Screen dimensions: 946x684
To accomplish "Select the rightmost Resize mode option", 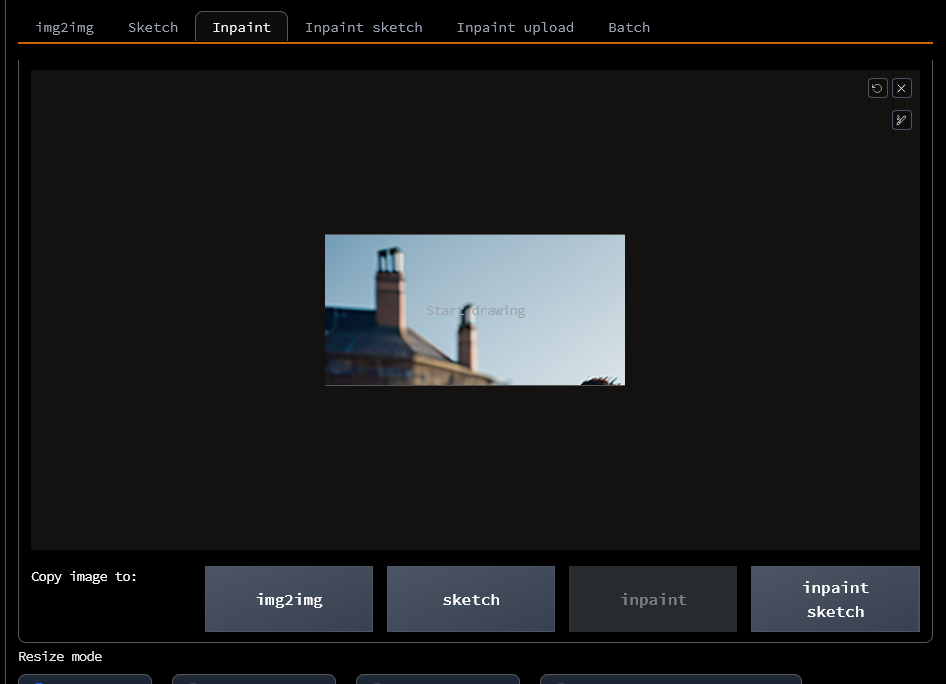I will (x=670, y=681).
